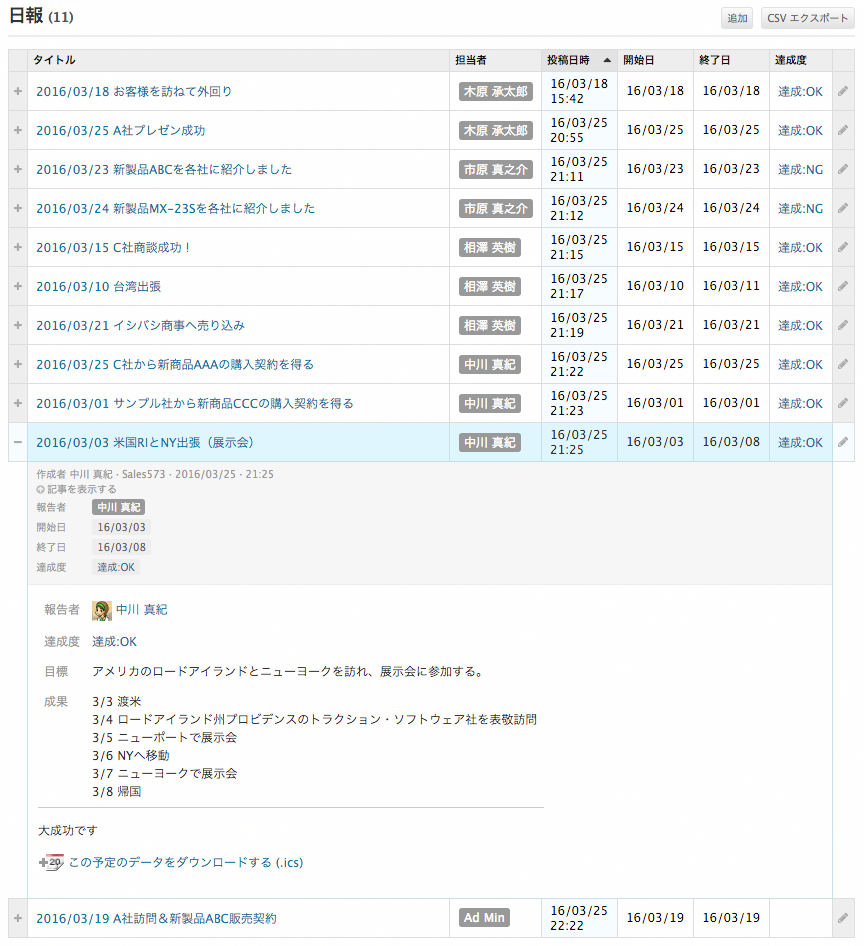Screen dimensions: 864x946
Task: Sort table by タイトル column header
Action: point(54,60)
